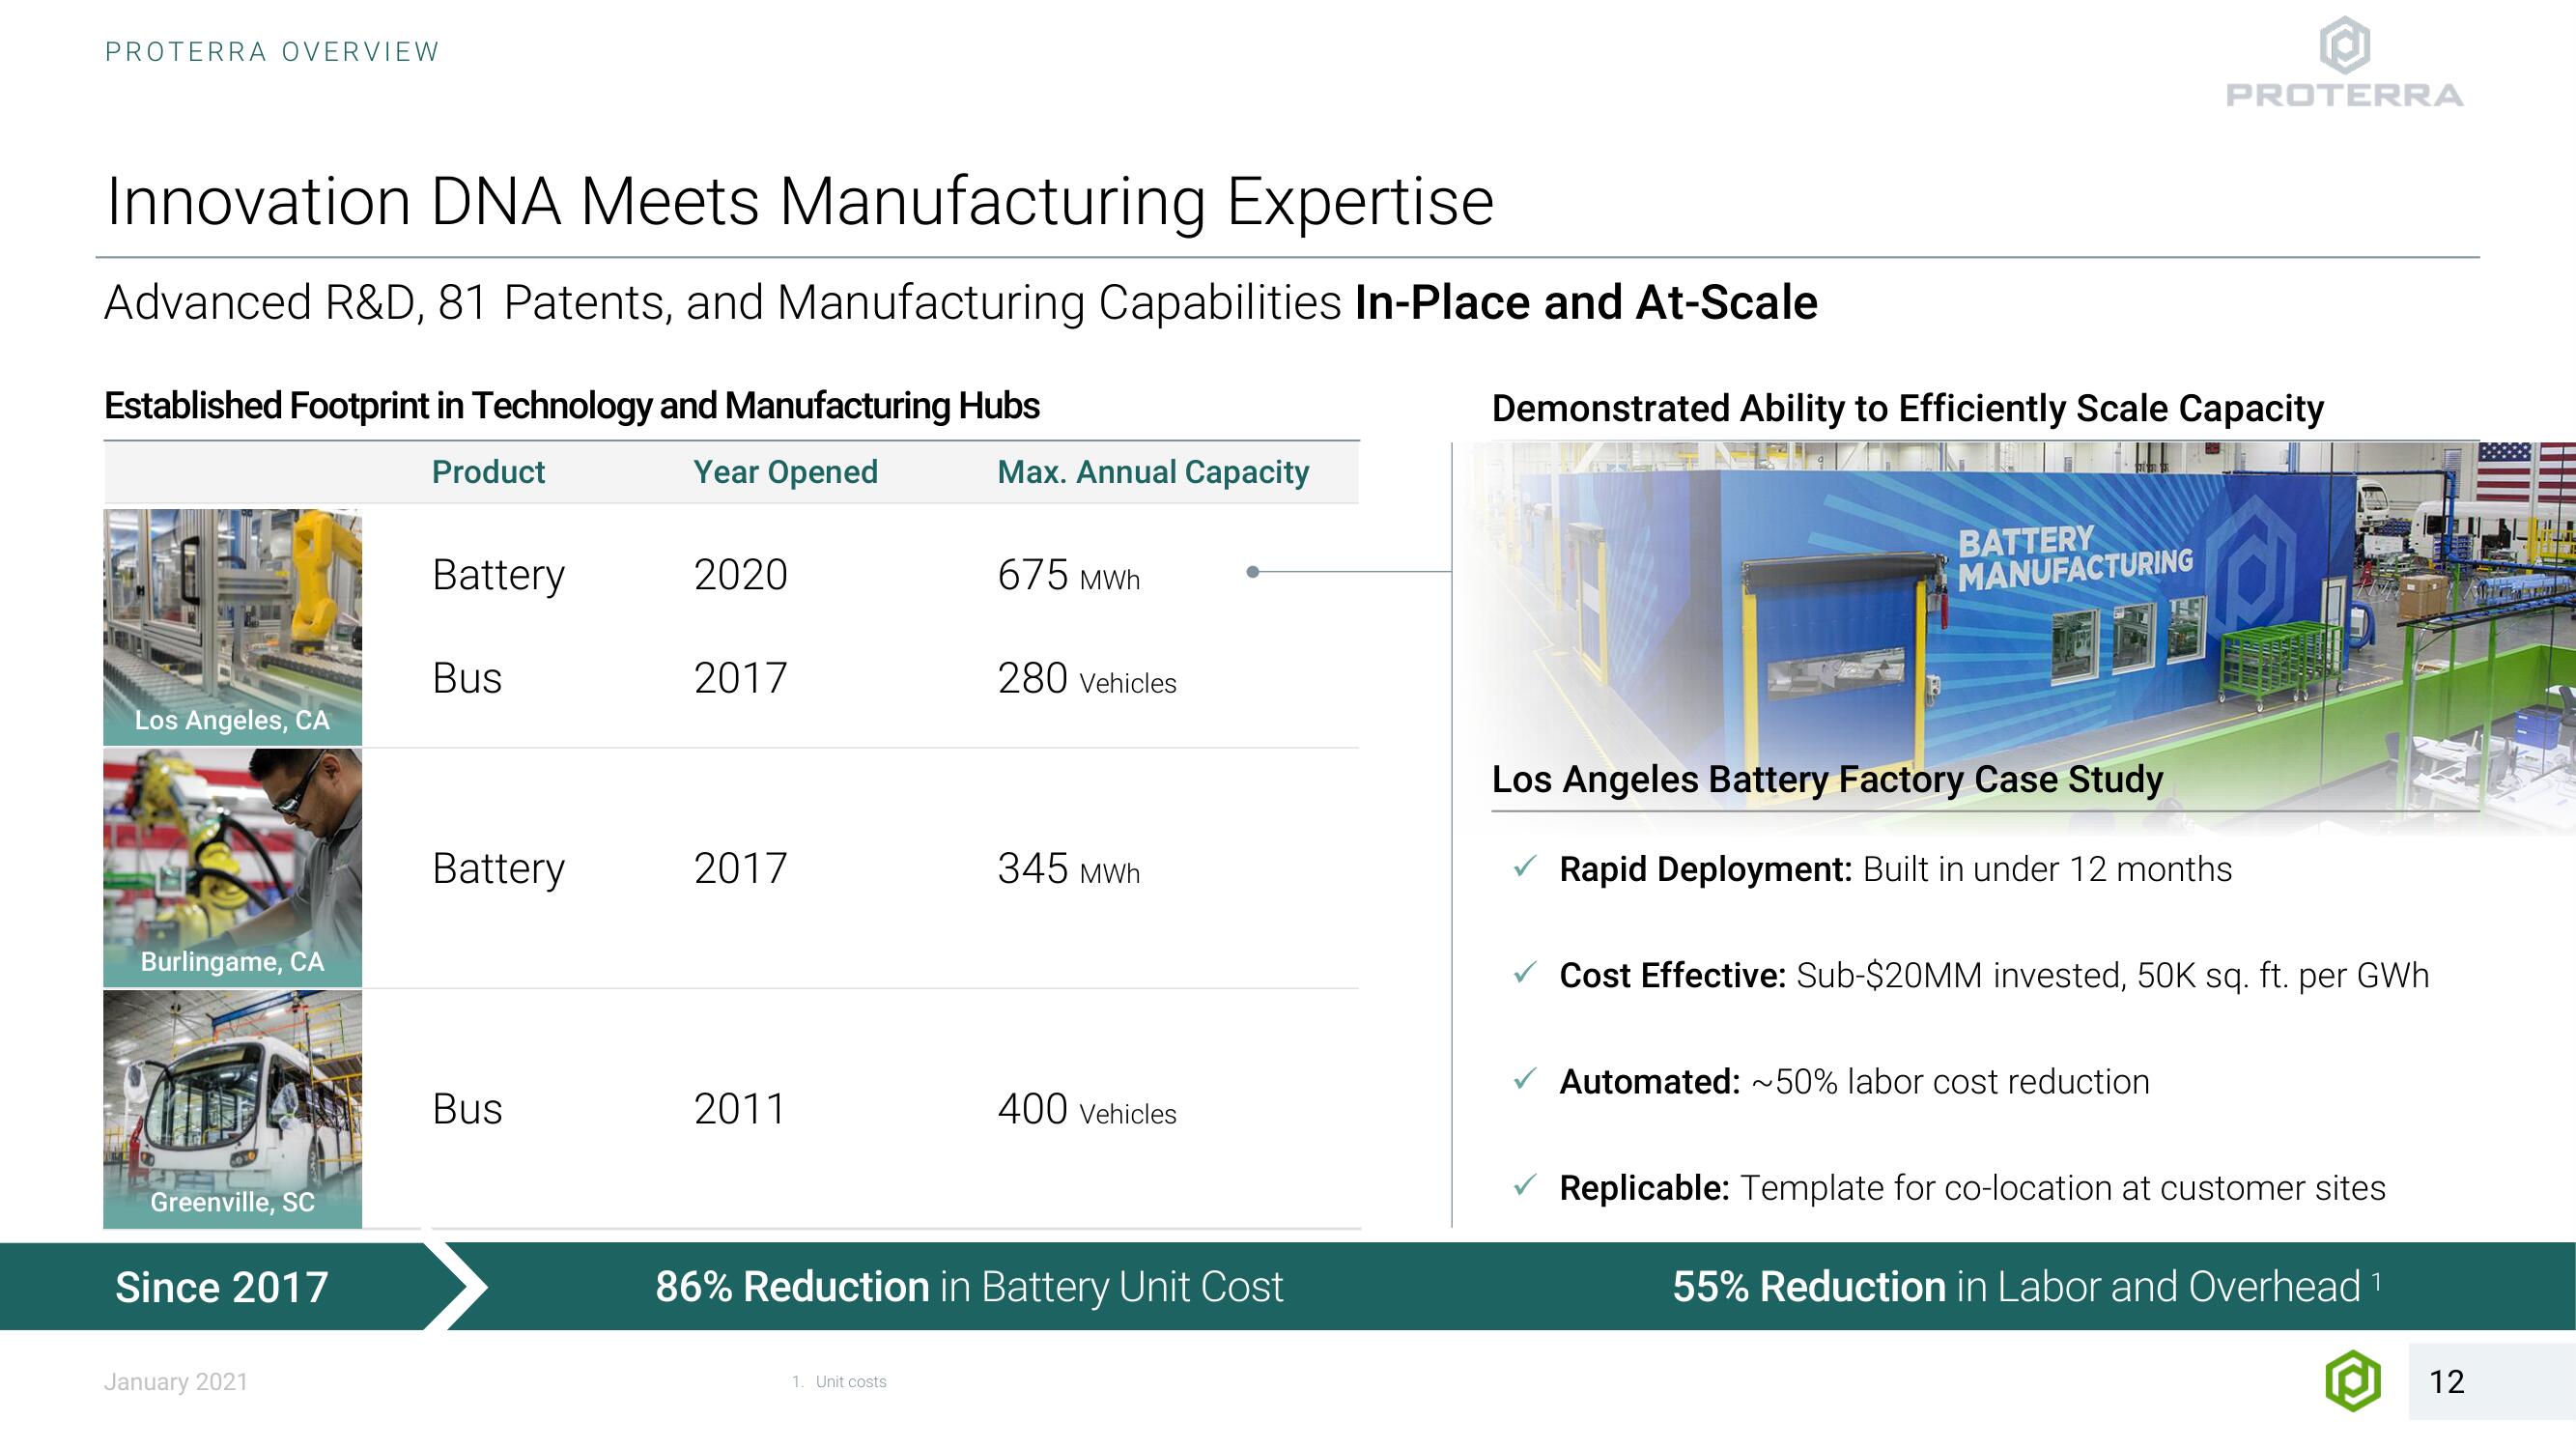The height and width of the screenshot is (1449, 2576).
Task: Select the Greenville, SC bus photo
Action: (x=232, y=1109)
